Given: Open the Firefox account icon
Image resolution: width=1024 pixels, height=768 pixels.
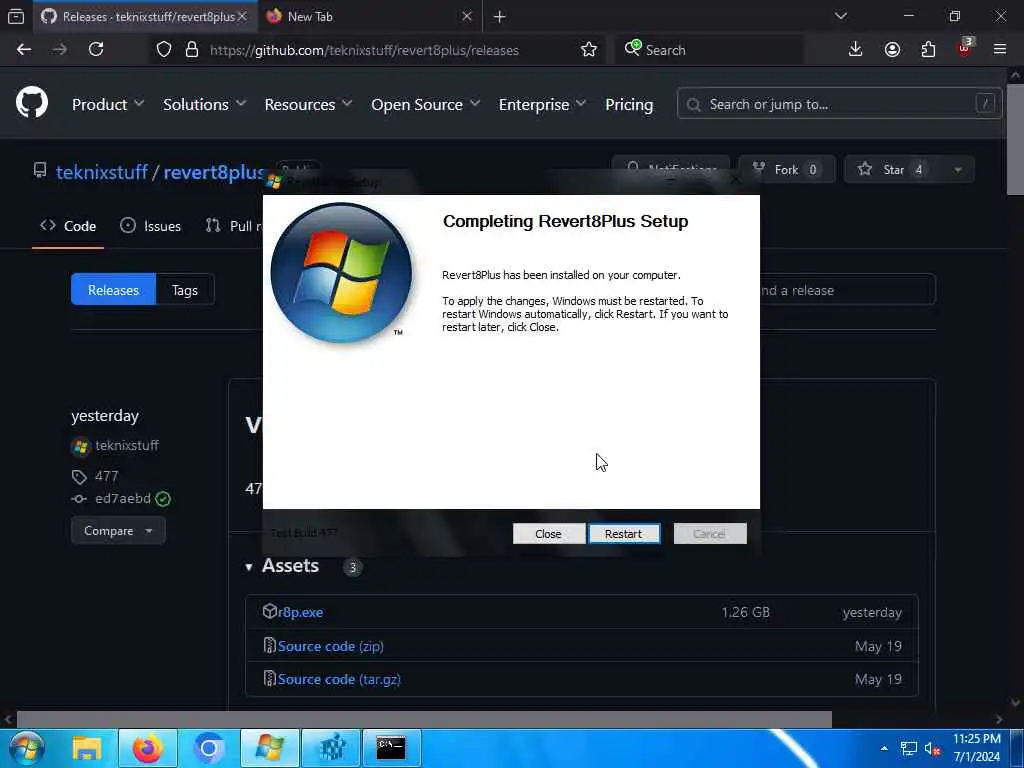Looking at the screenshot, I should [x=892, y=49].
